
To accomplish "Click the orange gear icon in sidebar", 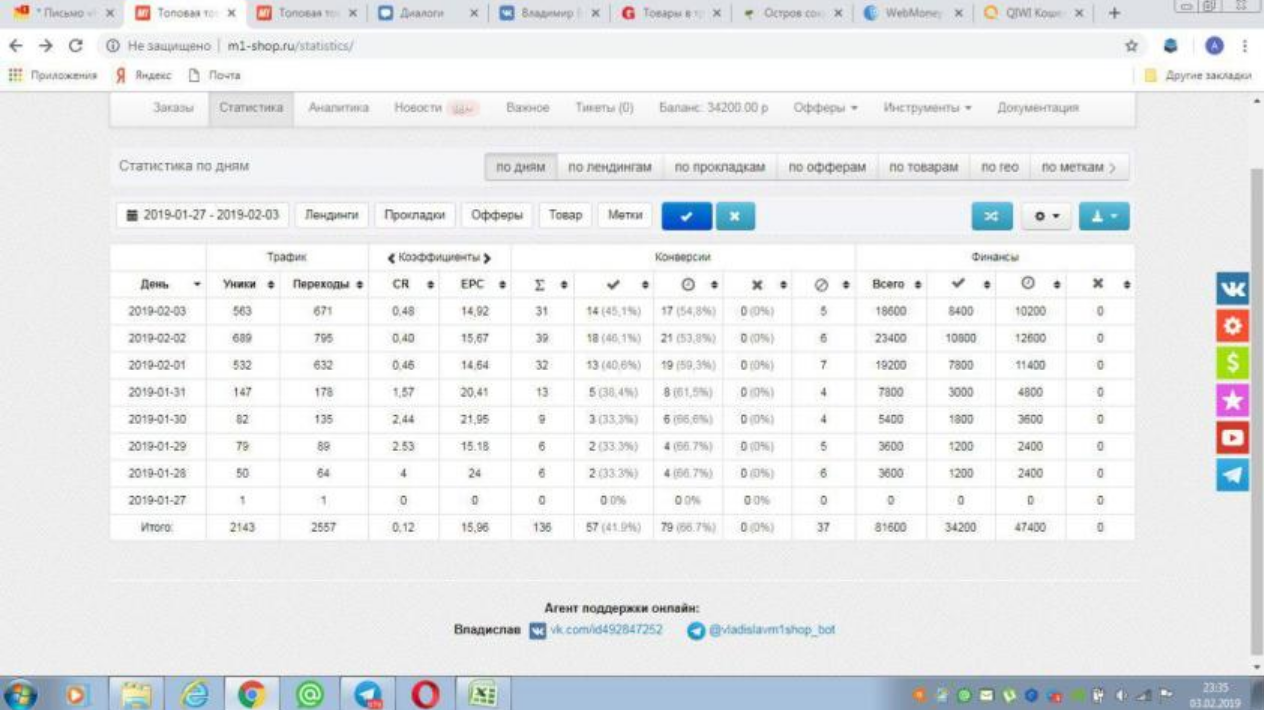I will click(1233, 326).
